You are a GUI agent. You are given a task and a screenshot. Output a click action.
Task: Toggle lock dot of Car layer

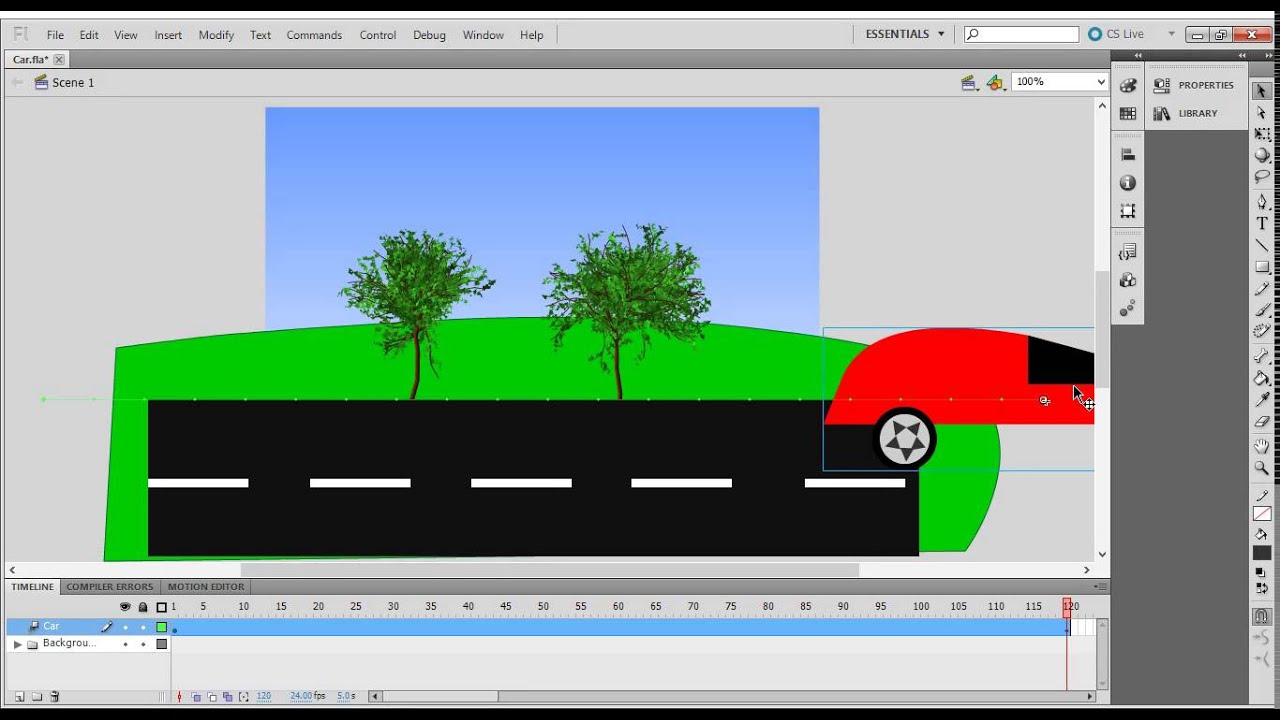143,627
